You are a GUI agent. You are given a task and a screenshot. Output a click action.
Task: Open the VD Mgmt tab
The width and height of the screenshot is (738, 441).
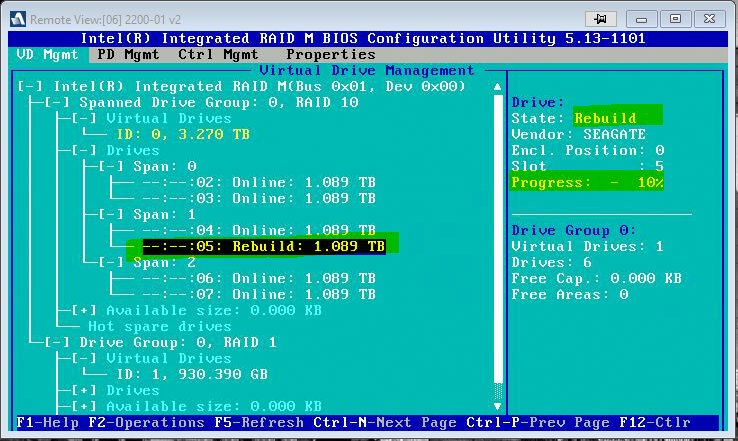48,55
